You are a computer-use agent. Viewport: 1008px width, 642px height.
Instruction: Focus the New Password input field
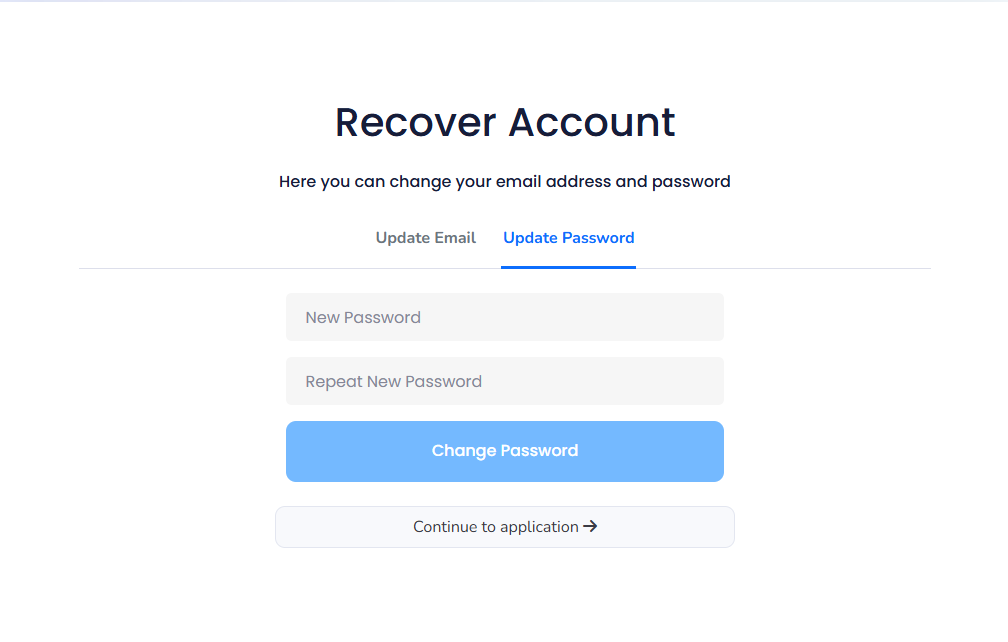point(505,317)
